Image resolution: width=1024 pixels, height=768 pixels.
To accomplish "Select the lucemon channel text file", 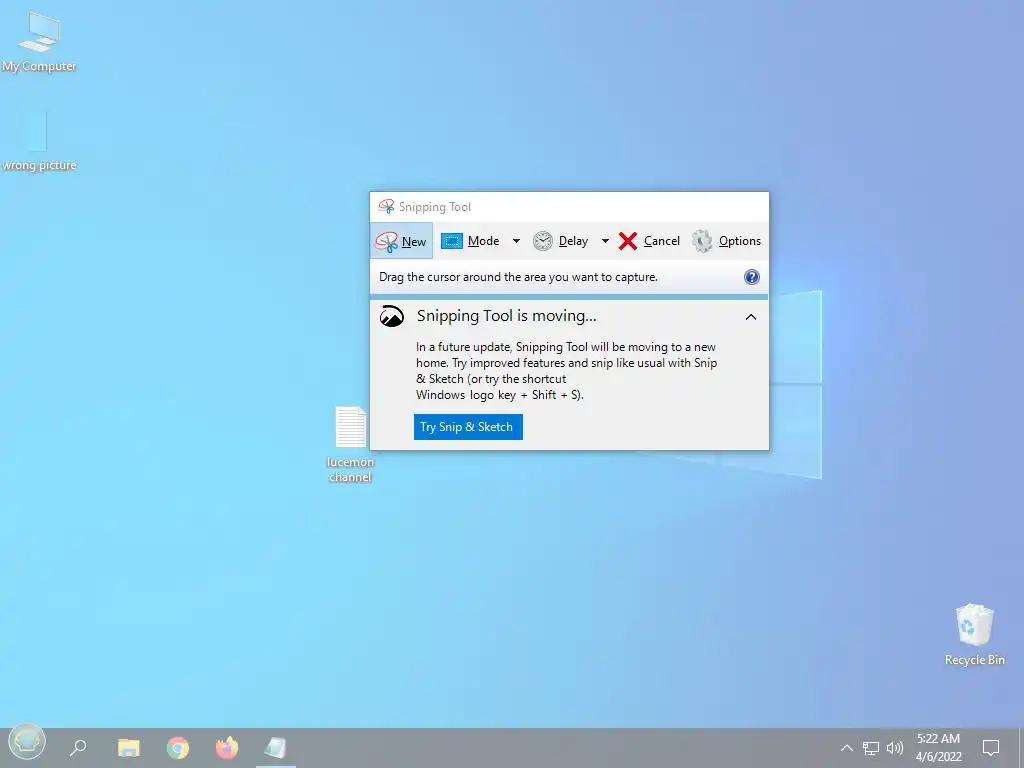I will [351, 445].
